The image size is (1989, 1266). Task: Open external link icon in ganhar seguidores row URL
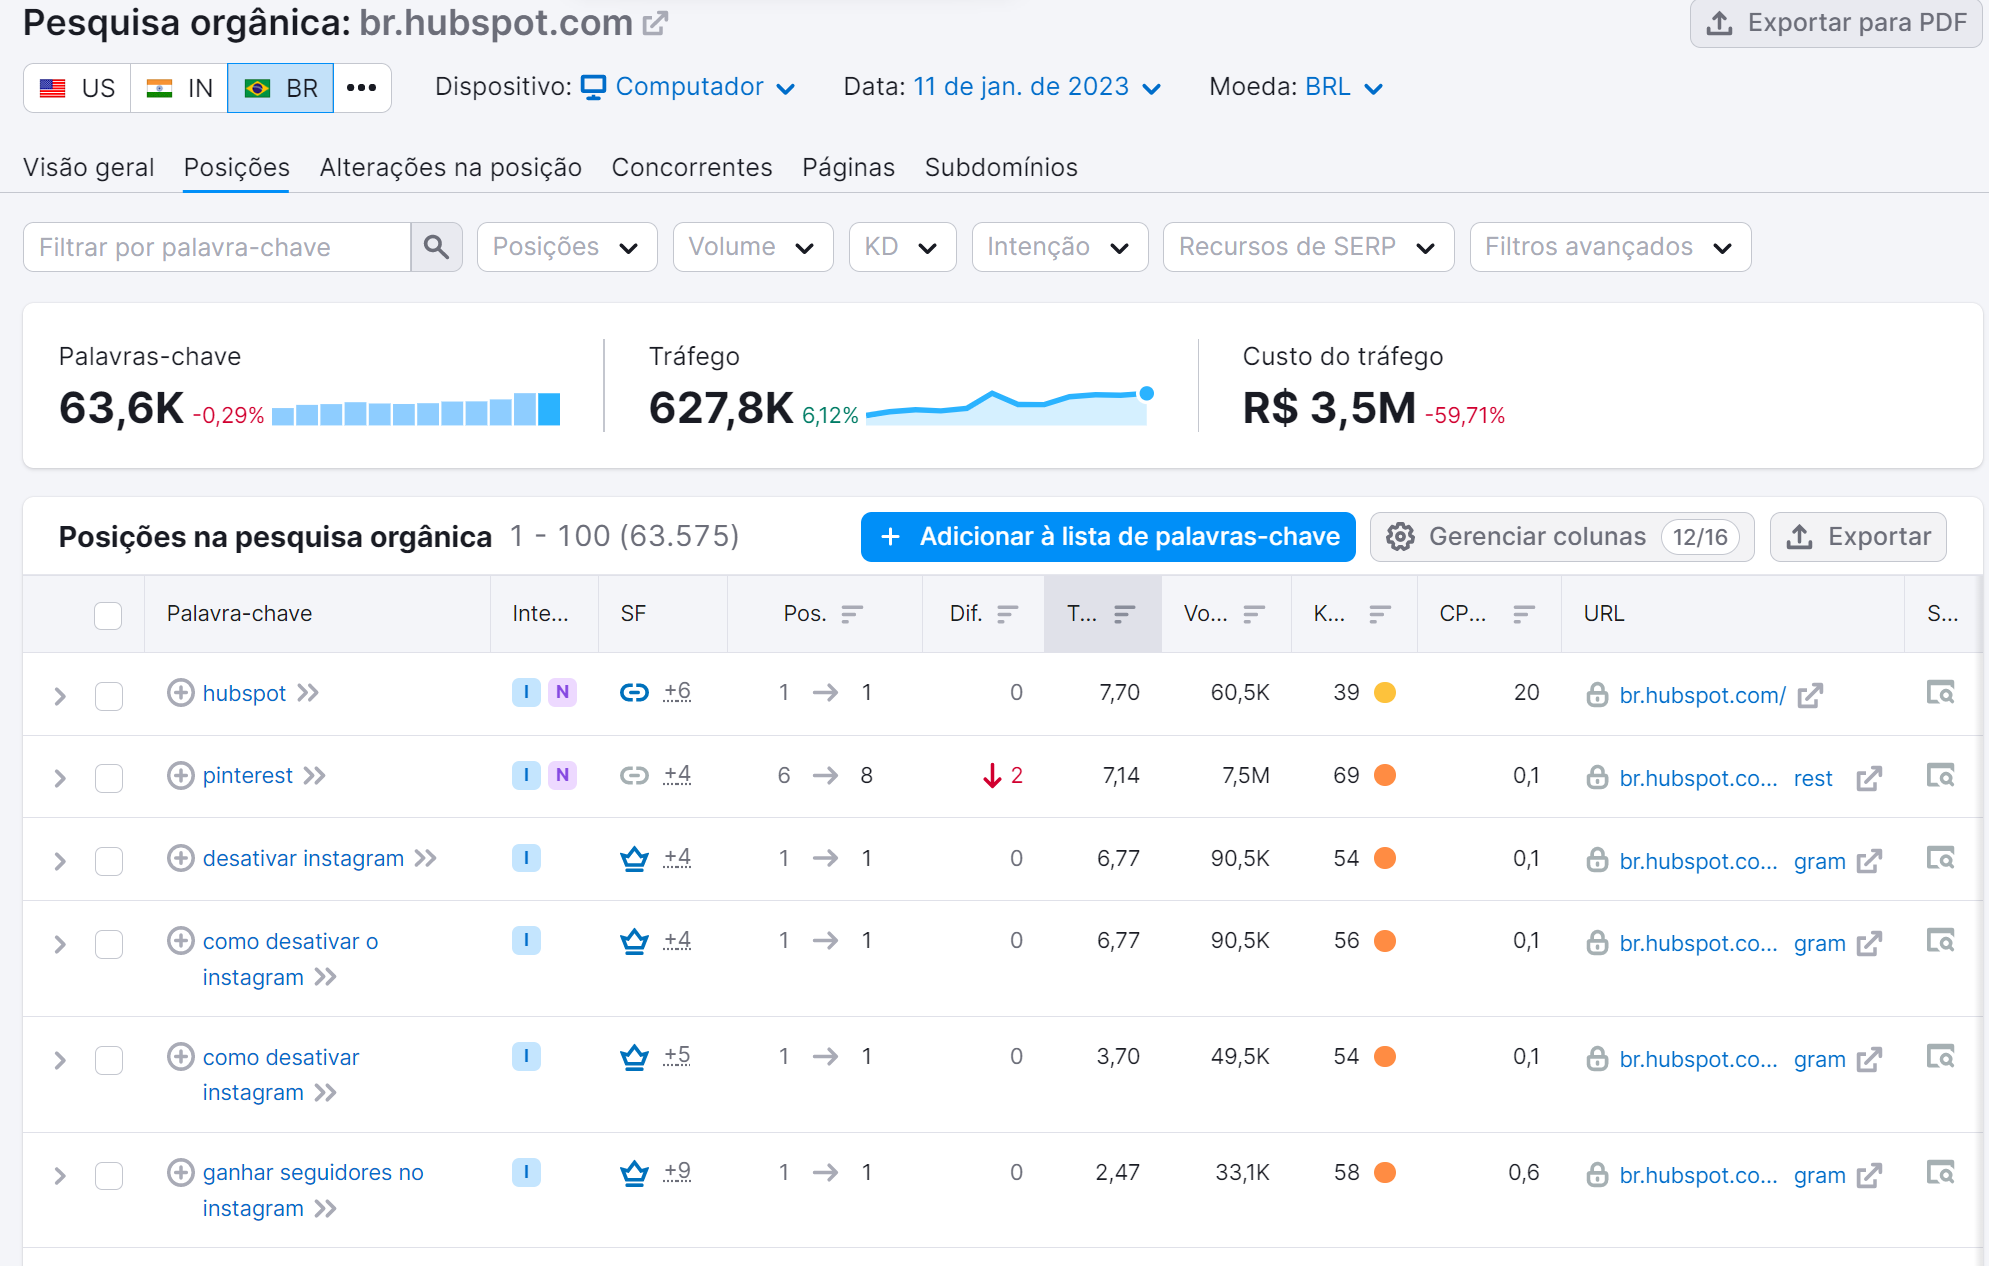(x=1869, y=1175)
